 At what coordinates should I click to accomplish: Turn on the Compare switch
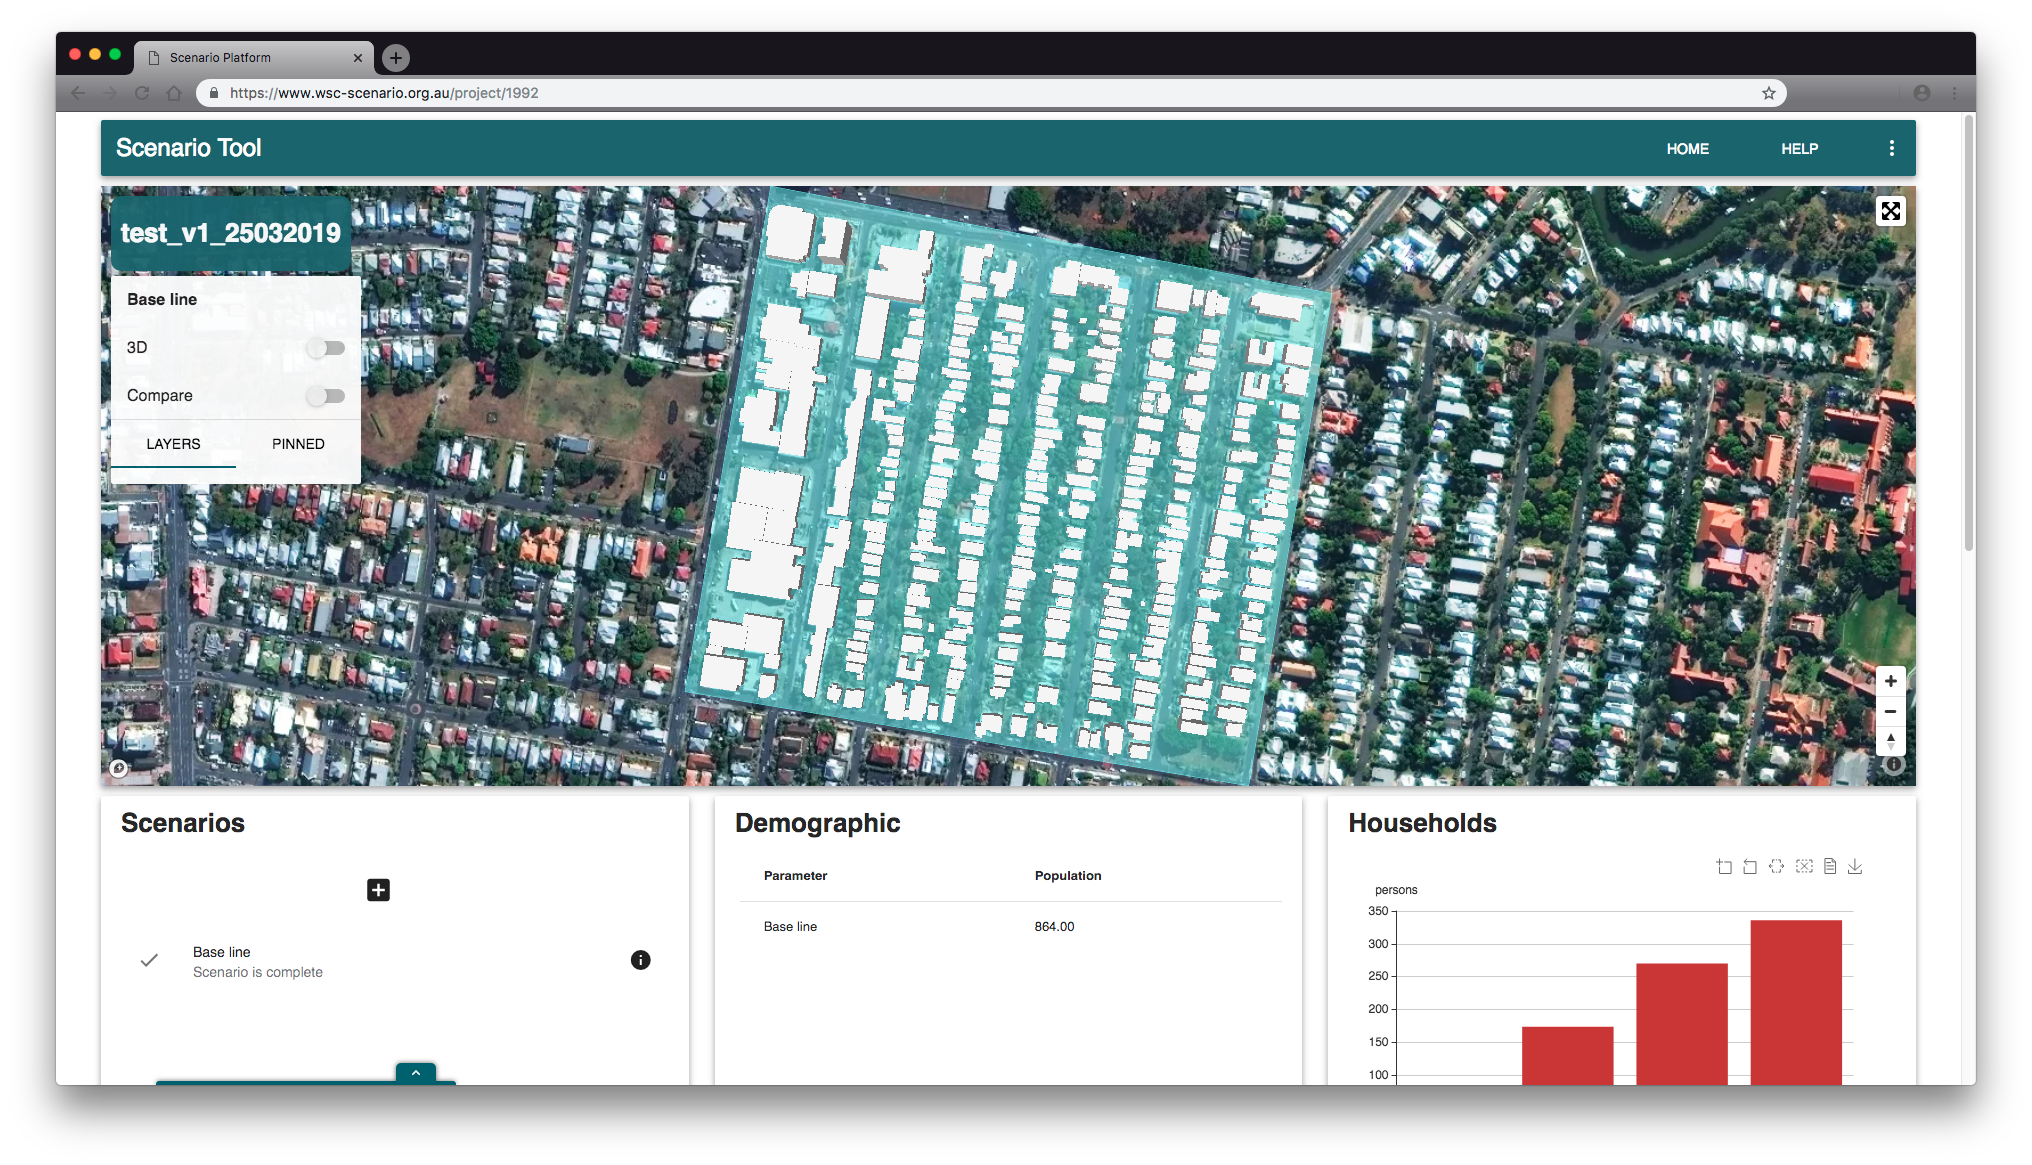pos(326,396)
